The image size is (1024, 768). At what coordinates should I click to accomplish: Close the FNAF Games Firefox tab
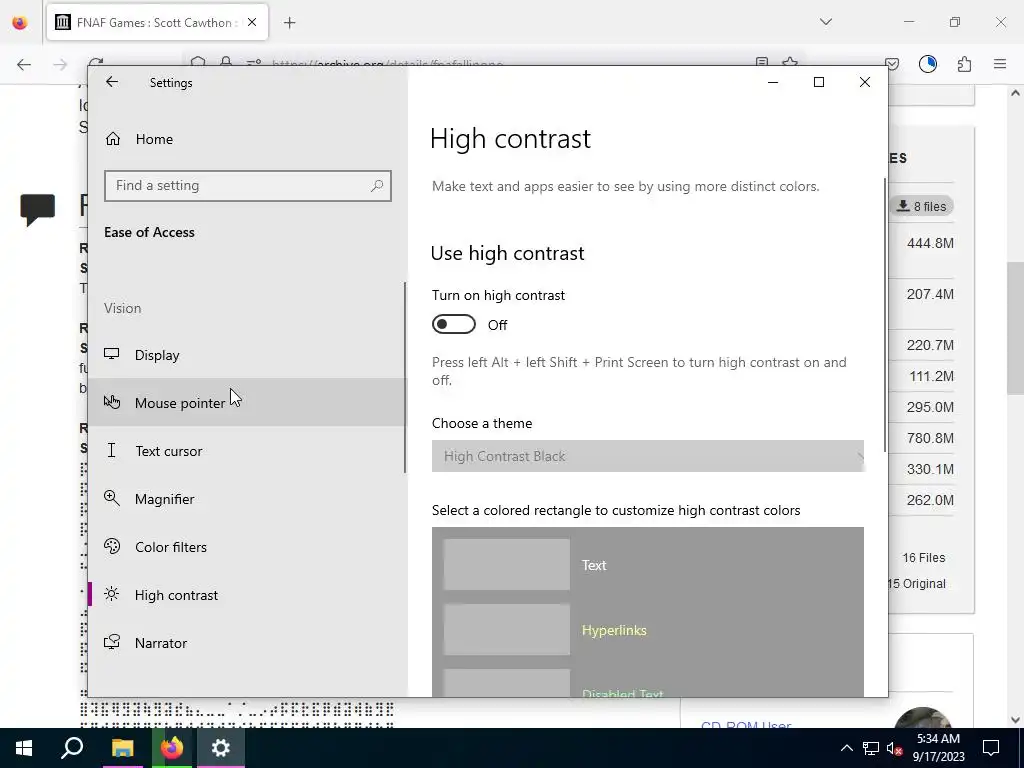252,22
